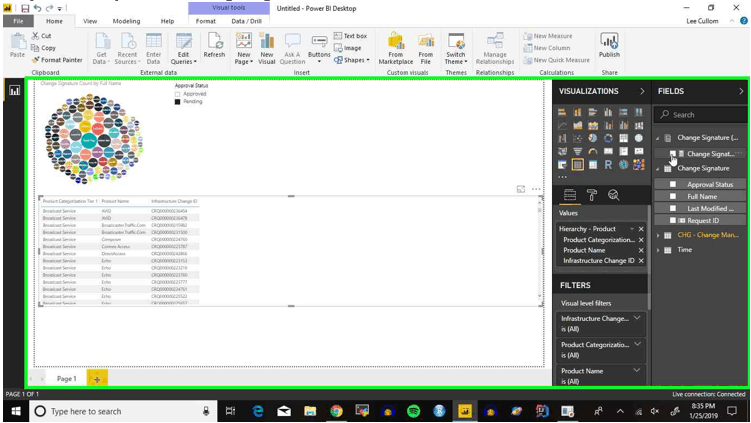
Task: Open the New Page dropdown
Action: click(x=244, y=58)
